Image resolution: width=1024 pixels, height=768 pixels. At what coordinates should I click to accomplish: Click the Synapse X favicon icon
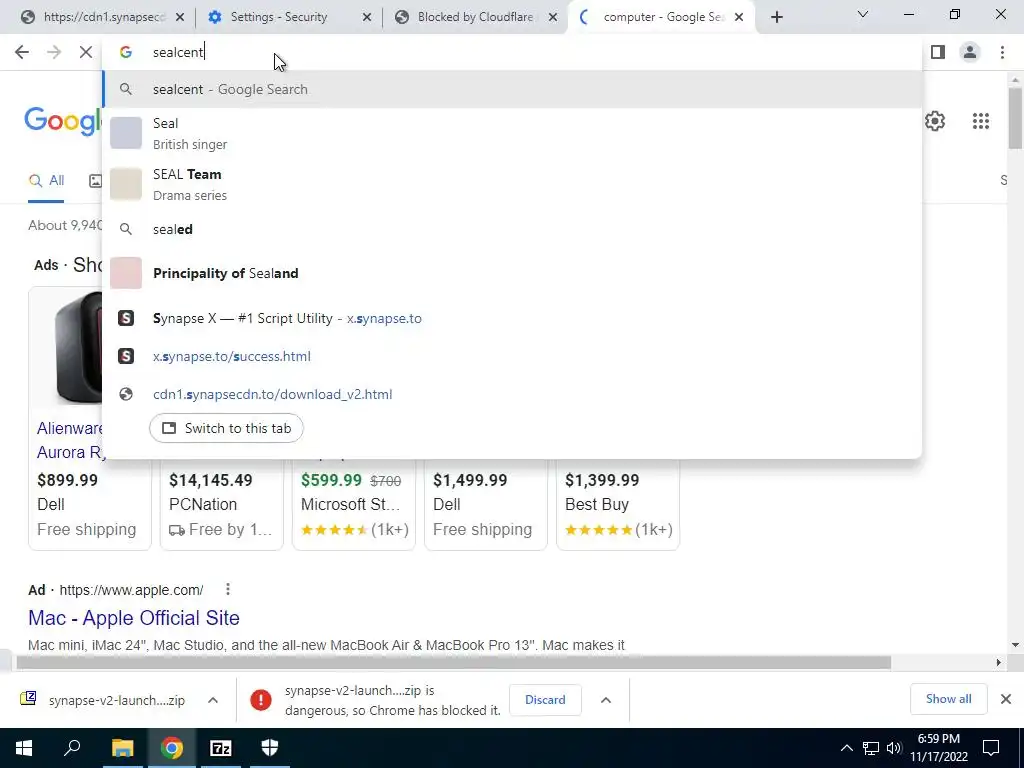(126, 318)
